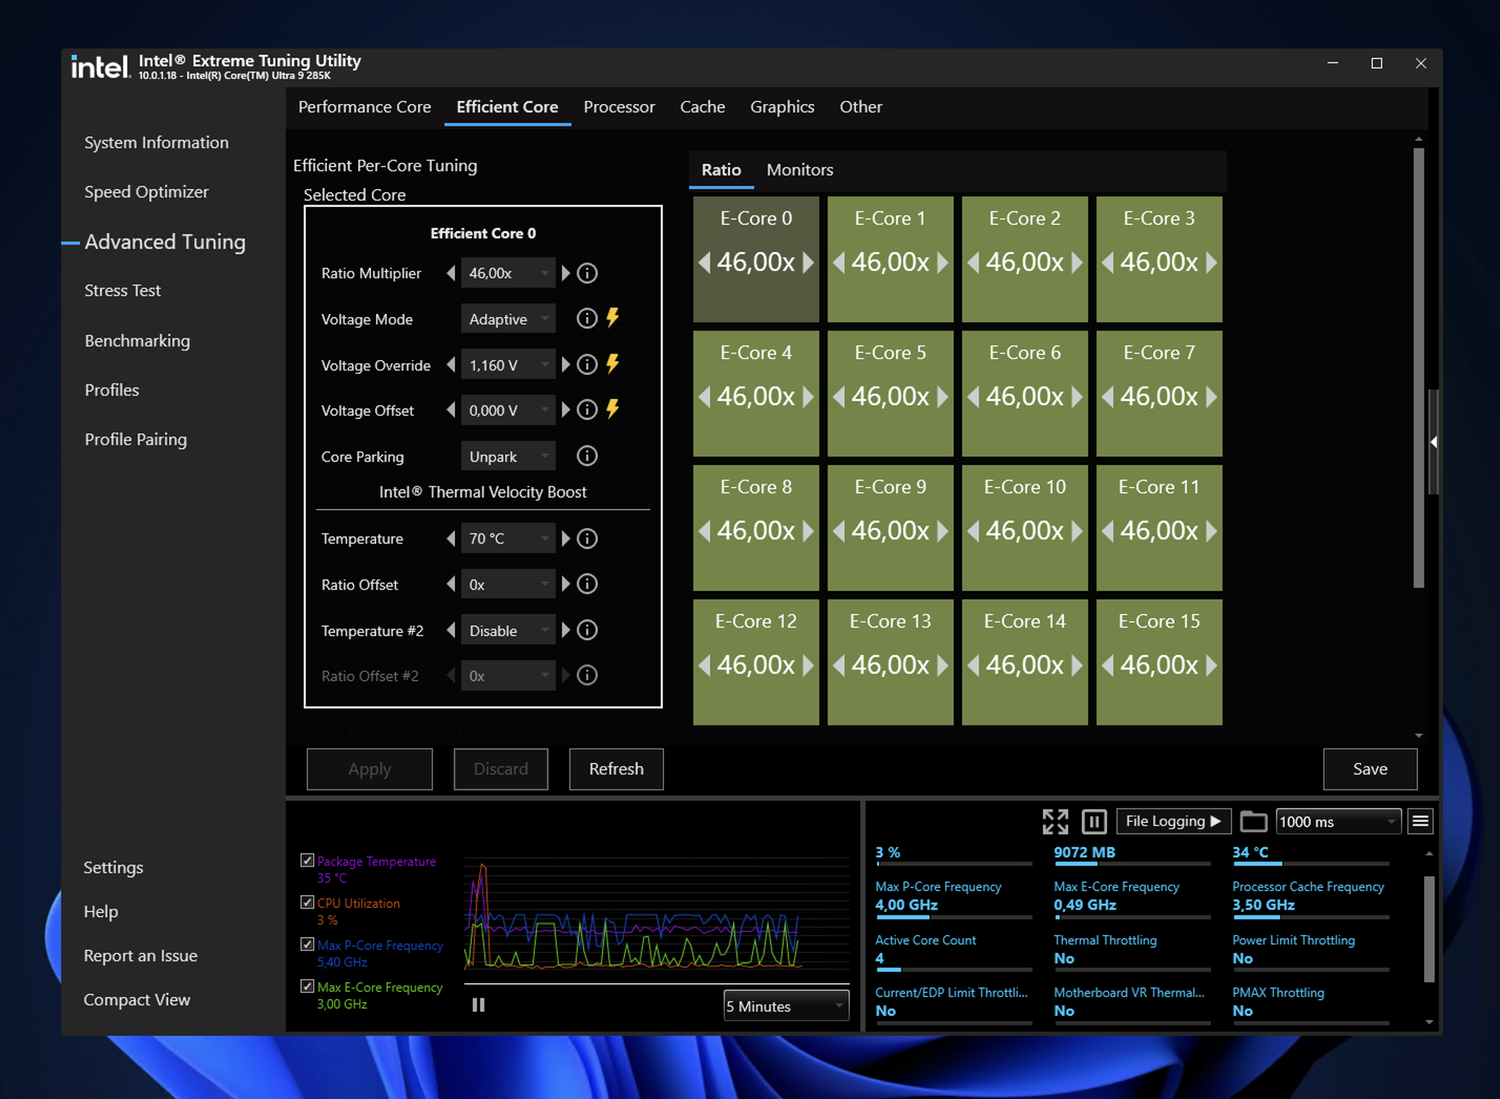
Task: Click the info icon for Core Parking
Action: [x=587, y=456]
